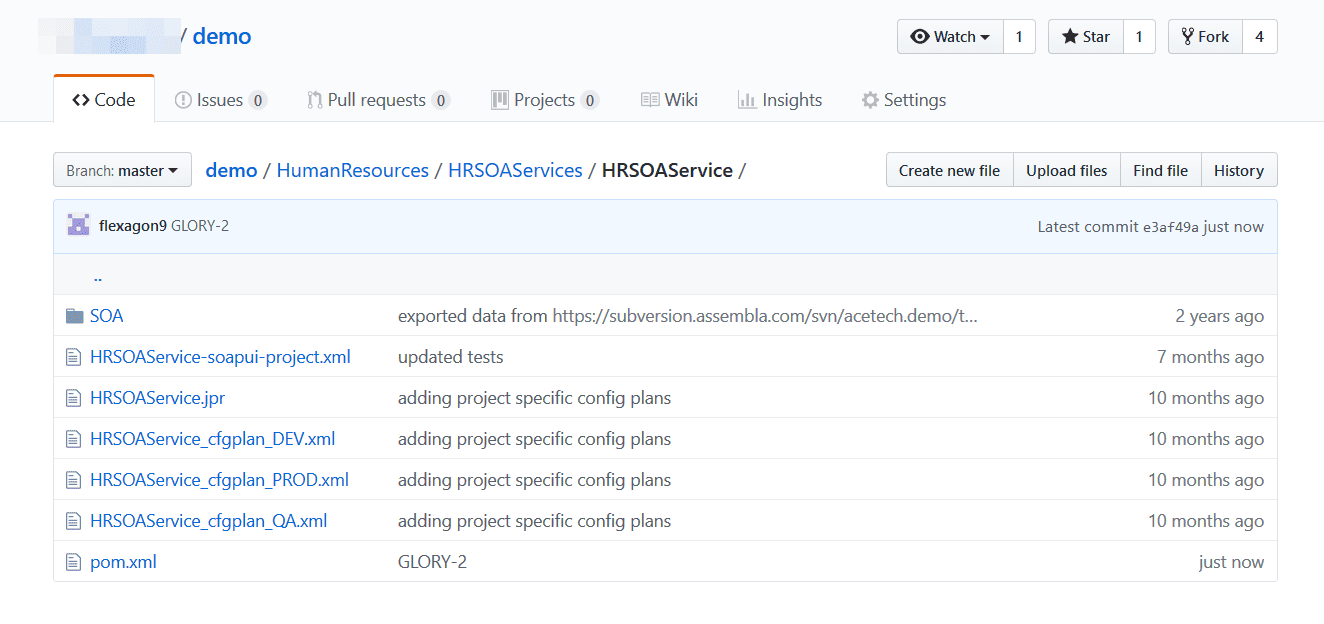Click the Settings gear icon tab

pyautogui.click(x=870, y=100)
